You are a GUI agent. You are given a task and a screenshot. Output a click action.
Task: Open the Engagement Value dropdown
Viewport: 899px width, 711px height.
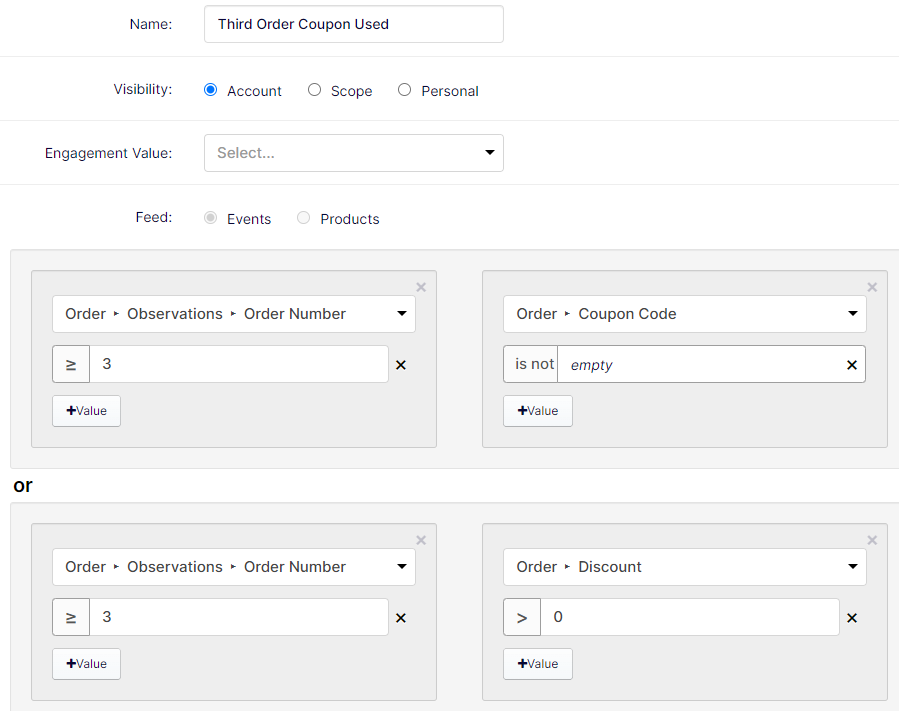pyautogui.click(x=354, y=153)
